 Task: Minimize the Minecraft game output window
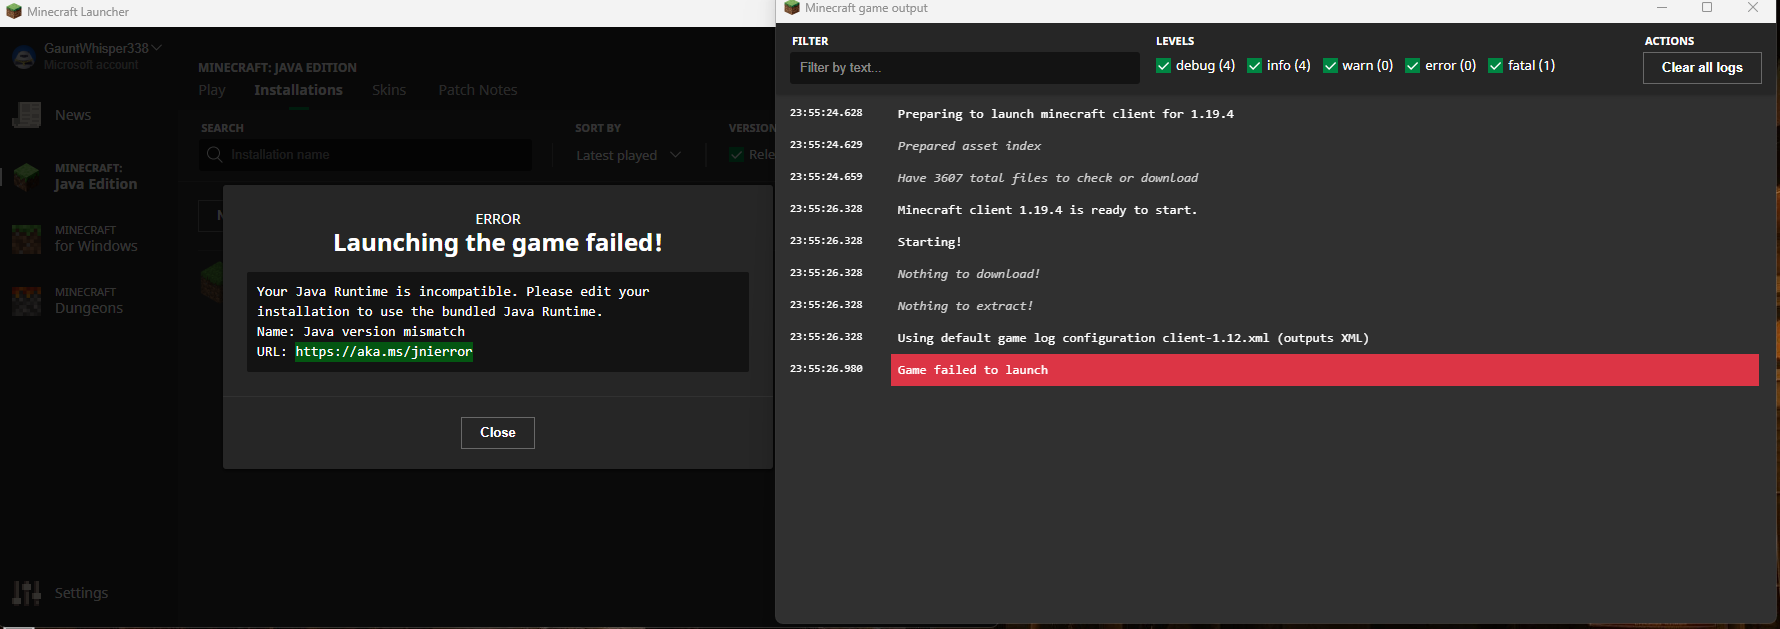(1662, 8)
